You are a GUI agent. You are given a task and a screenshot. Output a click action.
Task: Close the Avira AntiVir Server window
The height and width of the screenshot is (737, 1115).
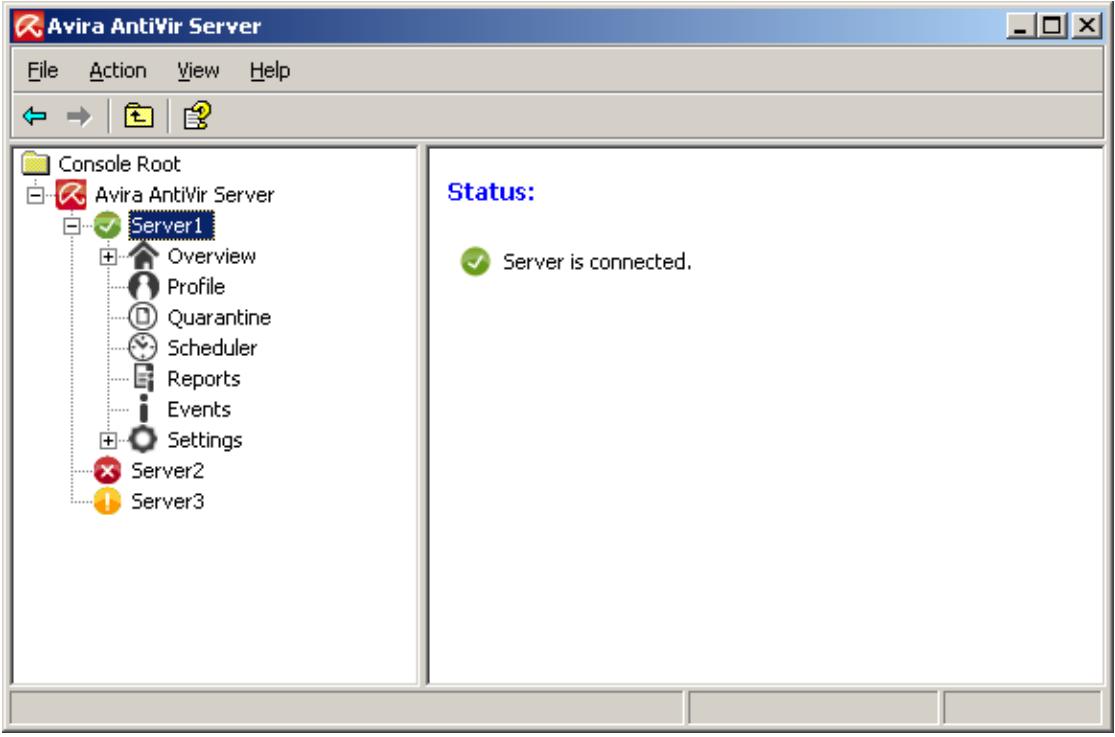click(1087, 27)
